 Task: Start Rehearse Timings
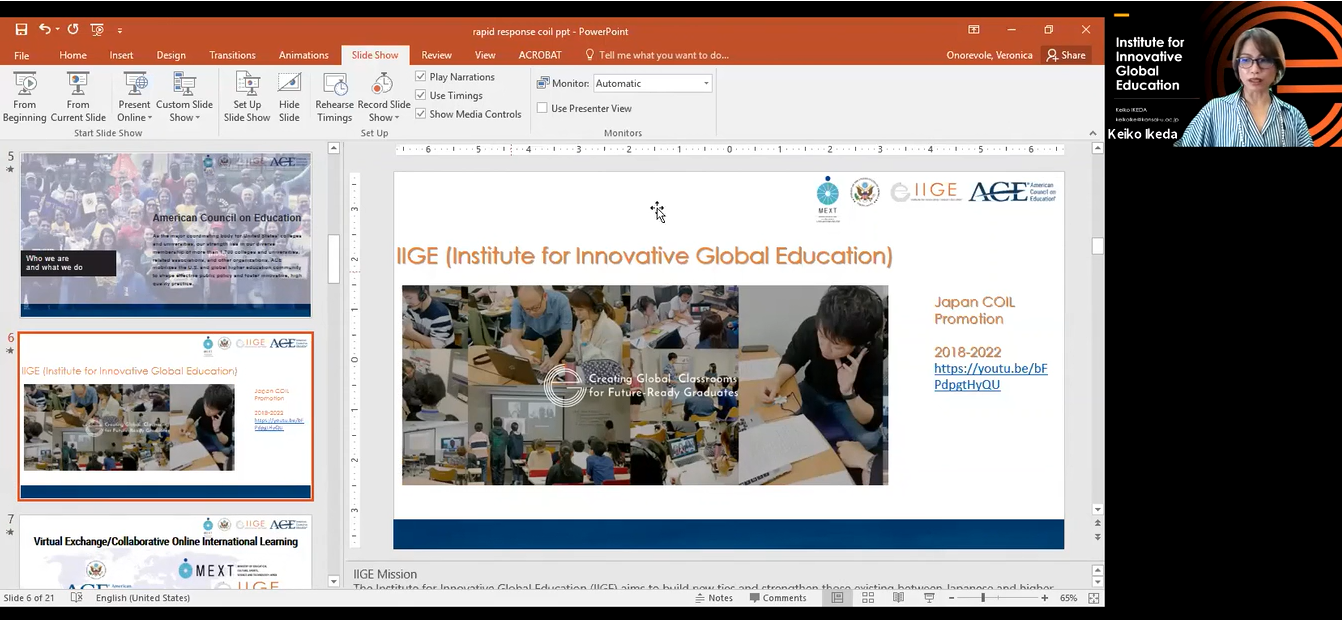click(334, 97)
